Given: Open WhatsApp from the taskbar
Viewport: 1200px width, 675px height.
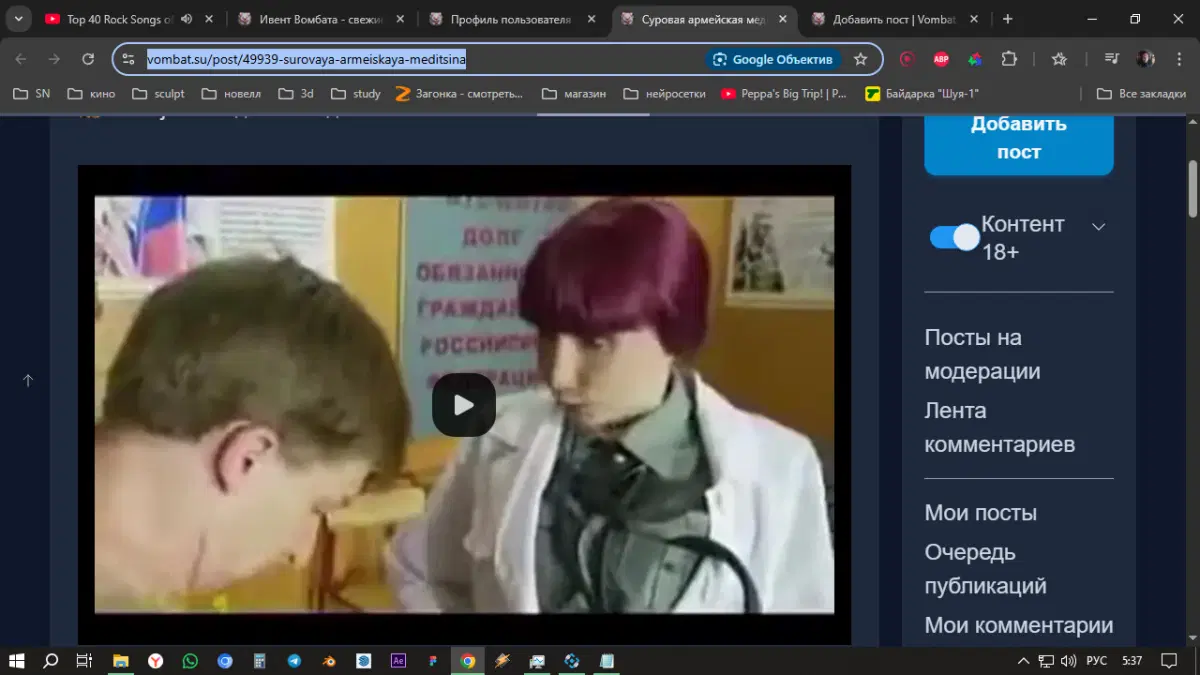Looking at the screenshot, I should (x=190, y=661).
